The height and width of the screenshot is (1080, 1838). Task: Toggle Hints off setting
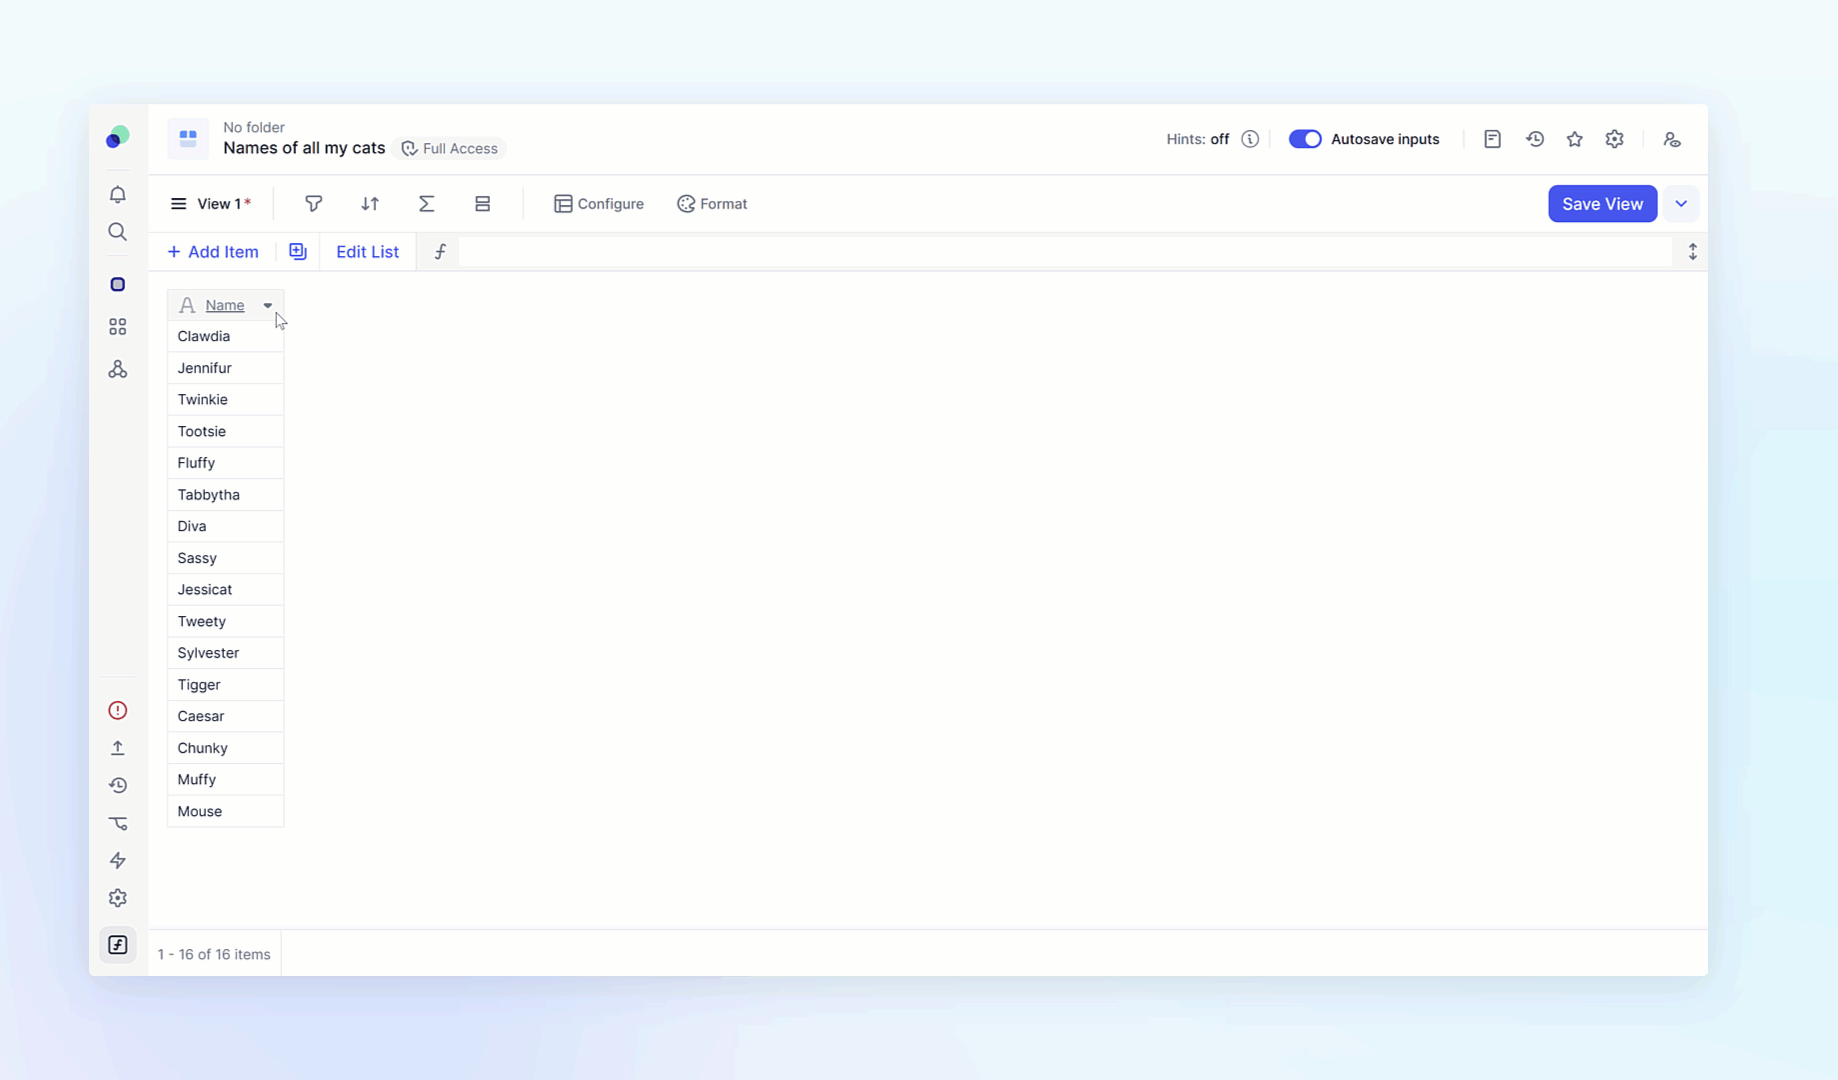1197,140
